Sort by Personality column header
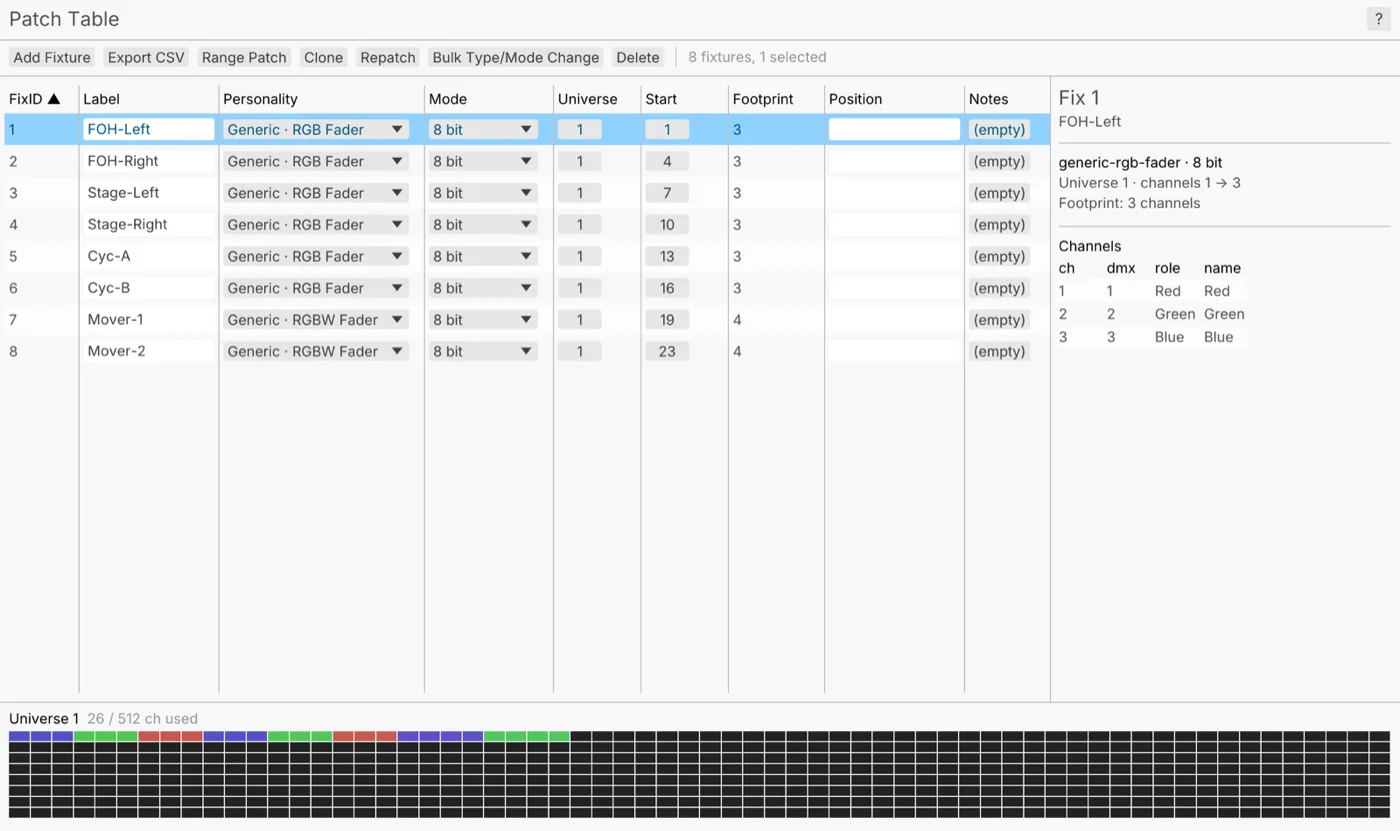Viewport: 1400px width, 831px height. tap(260, 99)
